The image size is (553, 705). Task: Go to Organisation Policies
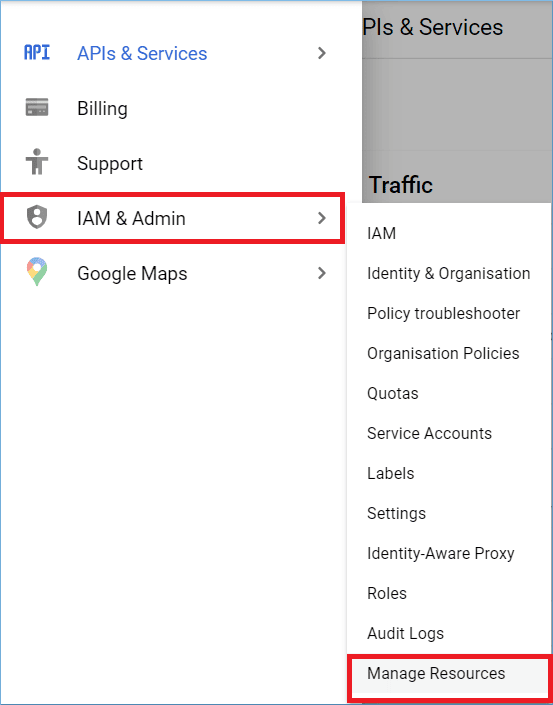pos(443,353)
